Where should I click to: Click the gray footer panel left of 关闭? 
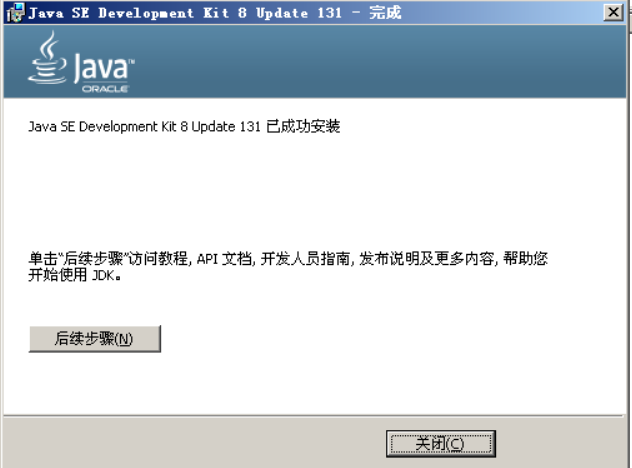pyautogui.click(x=193, y=442)
